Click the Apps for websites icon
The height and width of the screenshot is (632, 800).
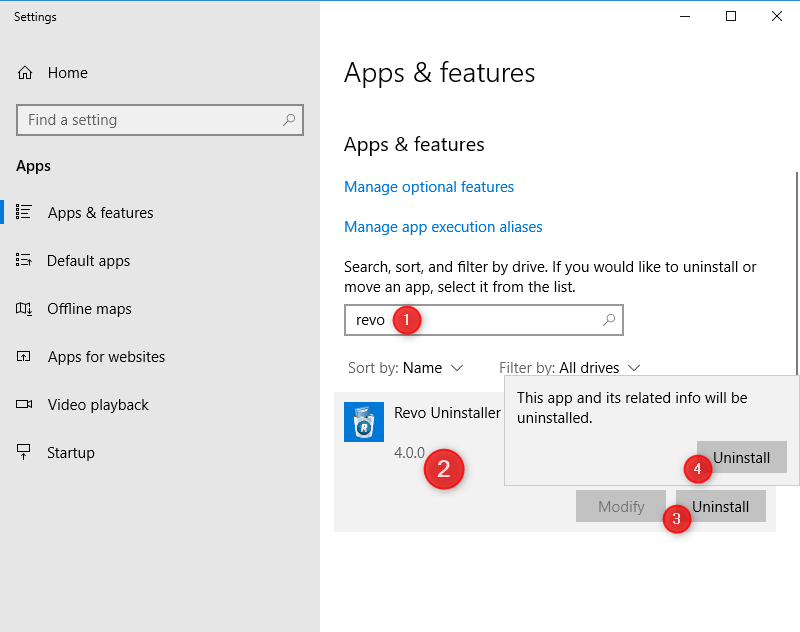(23, 356)
